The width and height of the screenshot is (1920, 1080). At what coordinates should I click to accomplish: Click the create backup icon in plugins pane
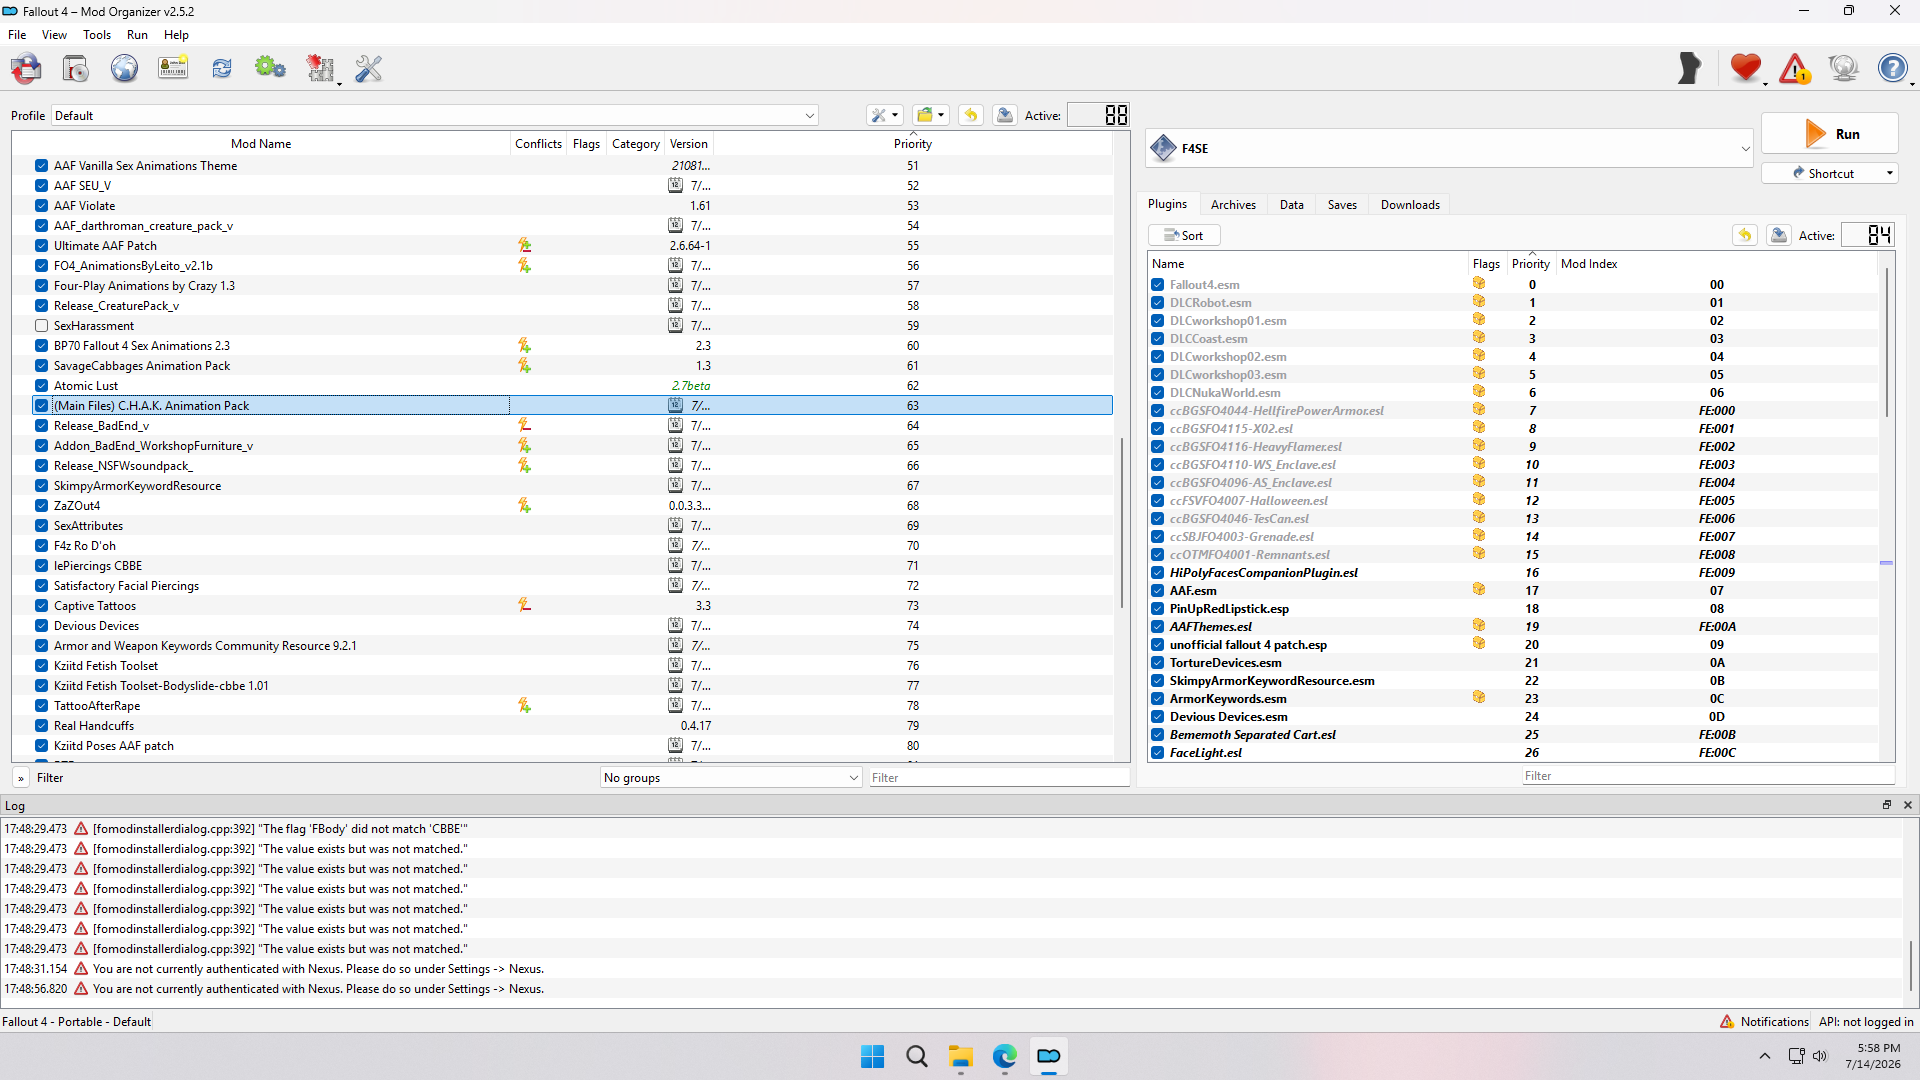[1779, 235]
